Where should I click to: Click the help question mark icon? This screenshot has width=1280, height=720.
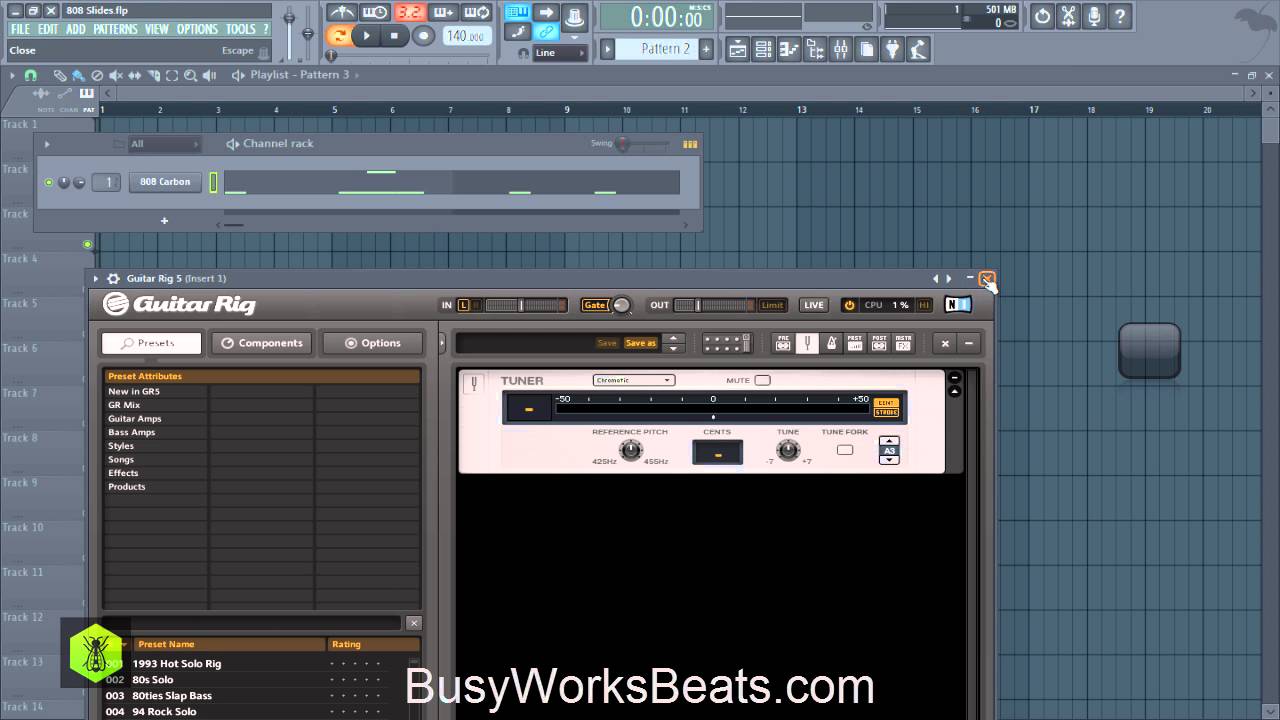coord(1120,16)
